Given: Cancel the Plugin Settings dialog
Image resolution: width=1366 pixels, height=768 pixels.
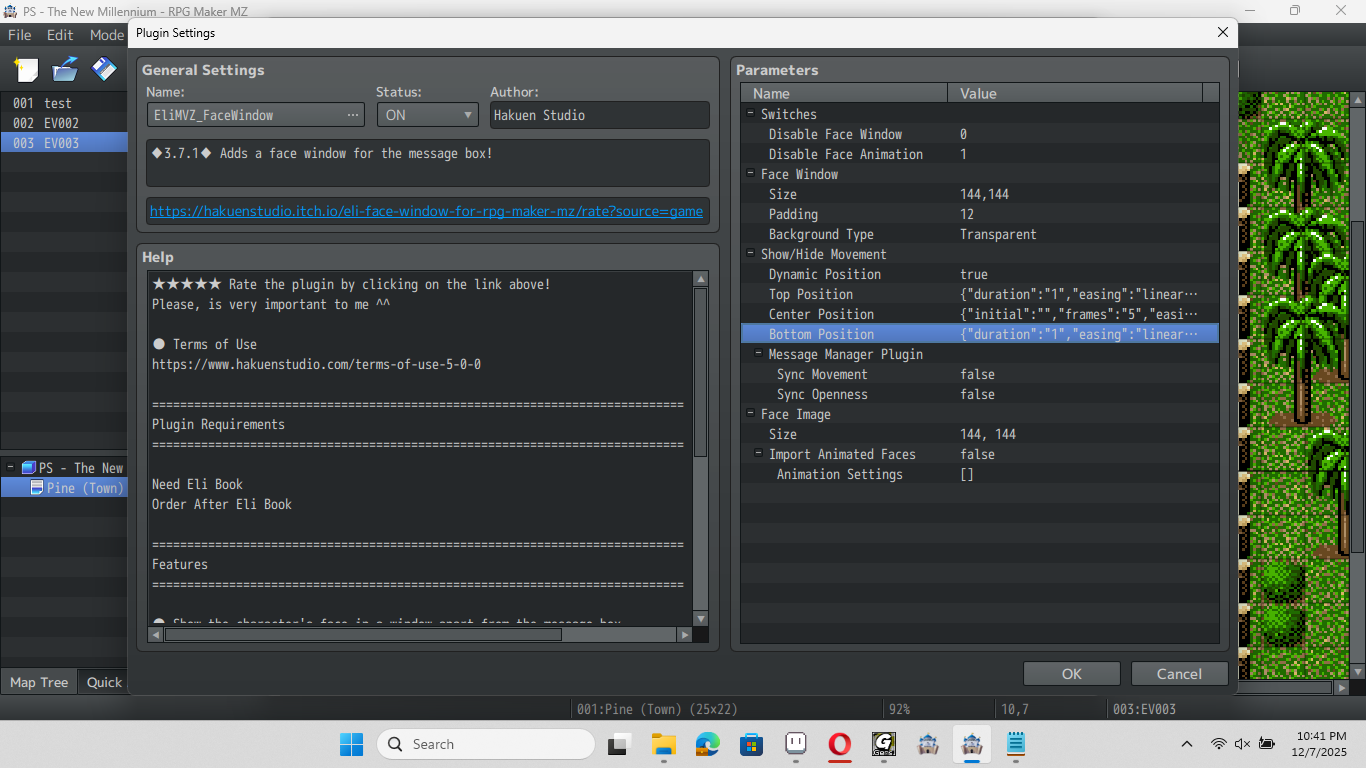Looking at the screenshot, I should 1179,674.
